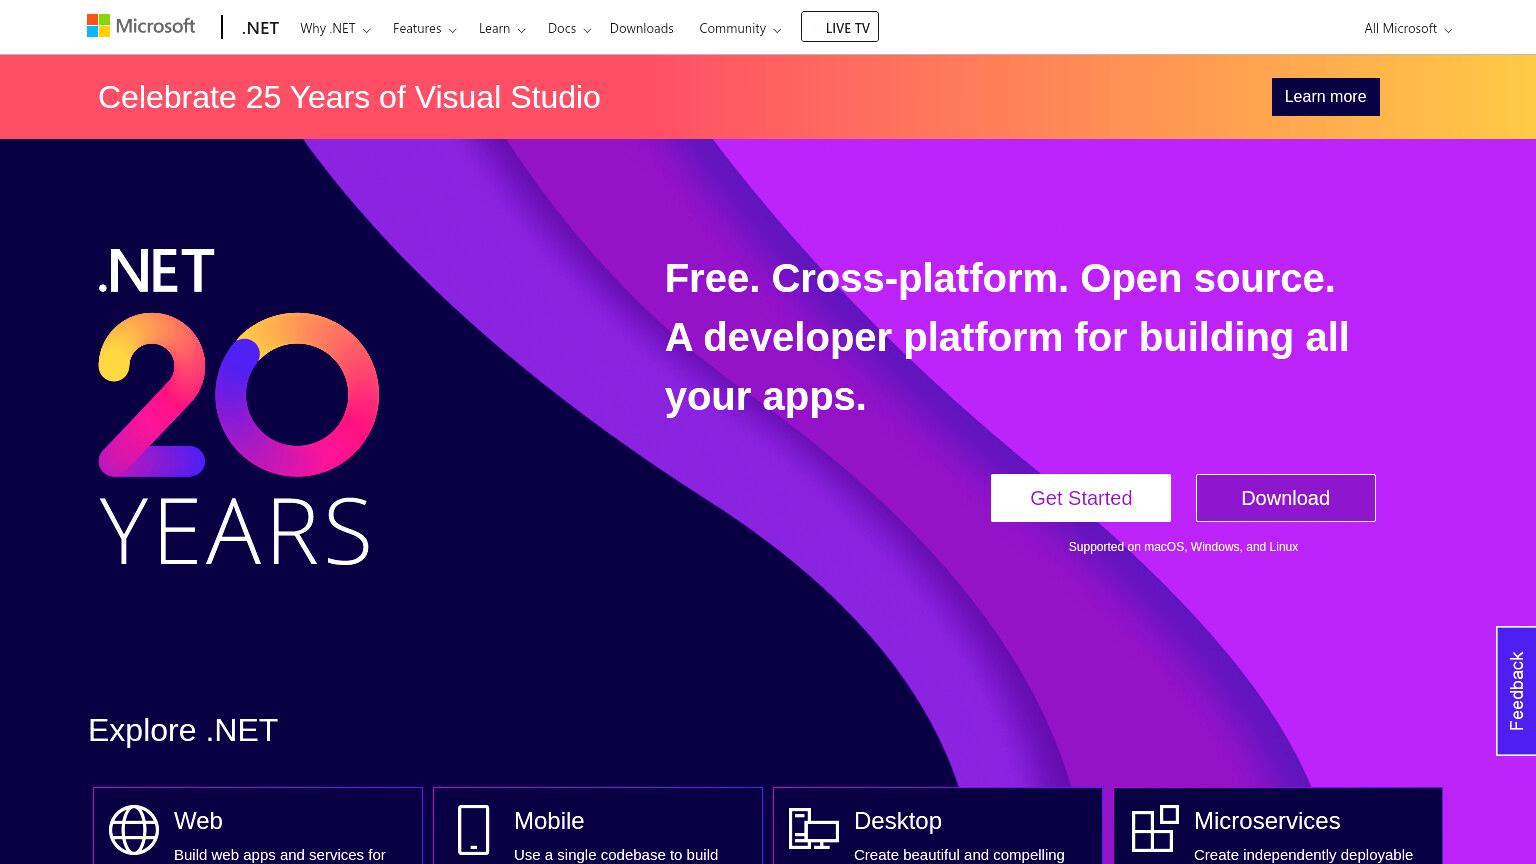Open the Microservices blocks icon

[1155, 829]
